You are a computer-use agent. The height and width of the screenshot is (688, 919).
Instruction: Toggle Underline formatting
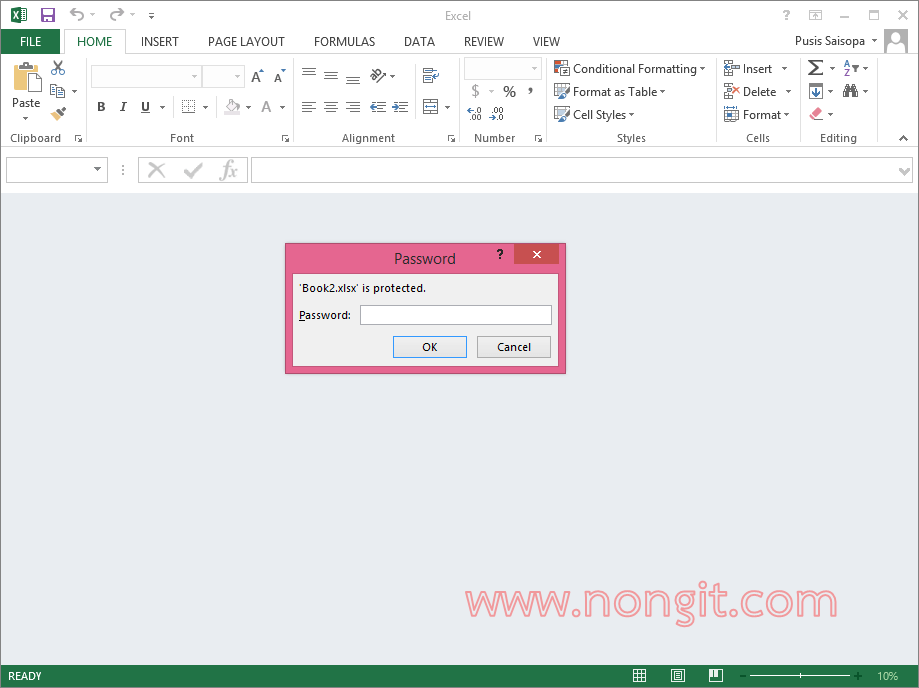tap(145, 107)
